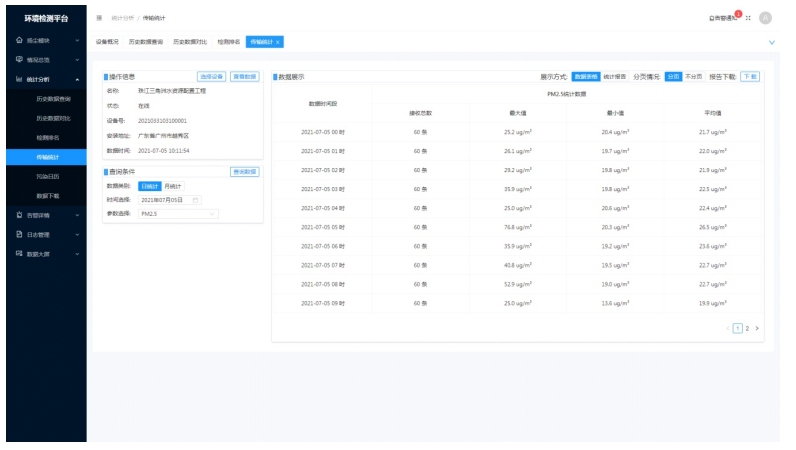
Task: Expand the 告警详情 sidebar menu
Action: tap(45, 215)
